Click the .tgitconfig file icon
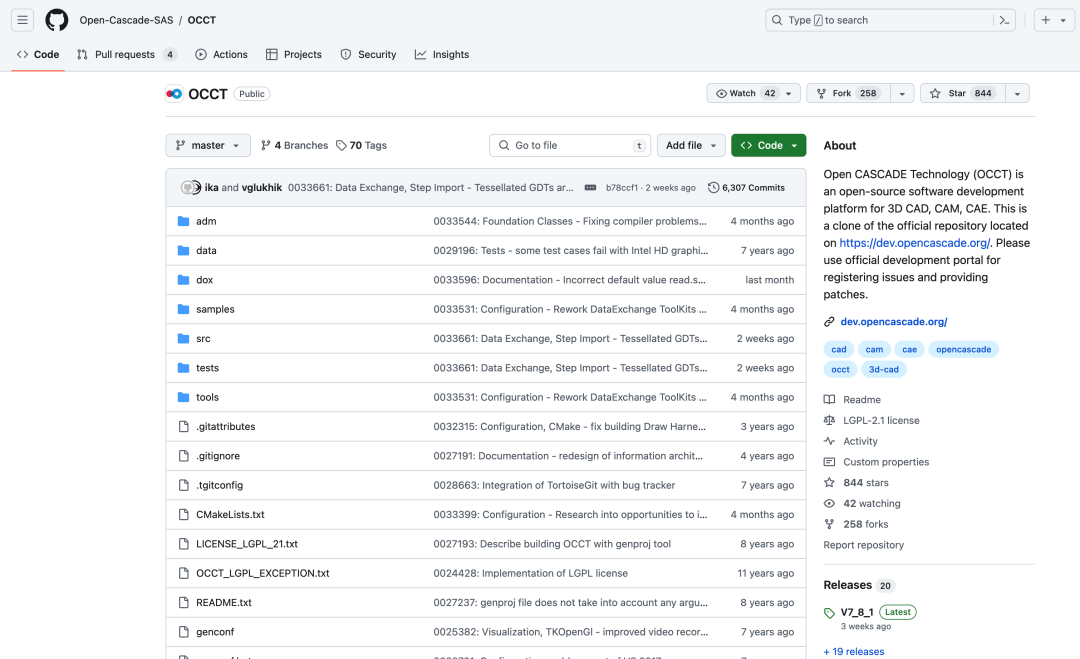Screen dimensions: 1080x659 (183, 485)
